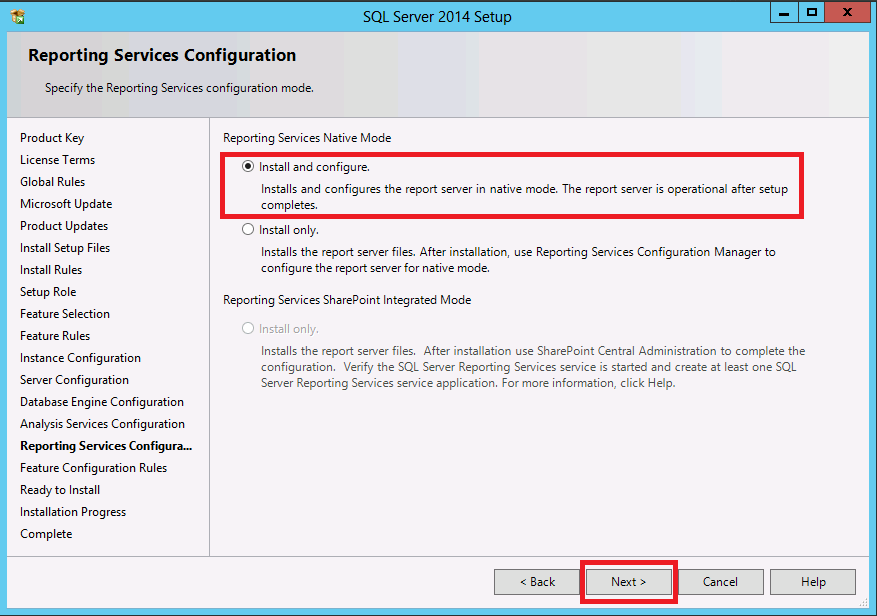Viewport: 877px width, 616px height.
Task: Open Help for this setup page
Action: tap(813, 582)
